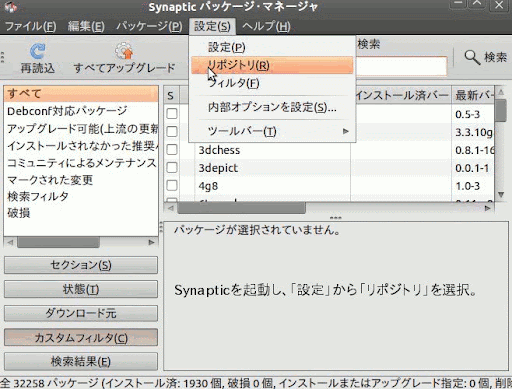Select 破損 filter row

81,213
